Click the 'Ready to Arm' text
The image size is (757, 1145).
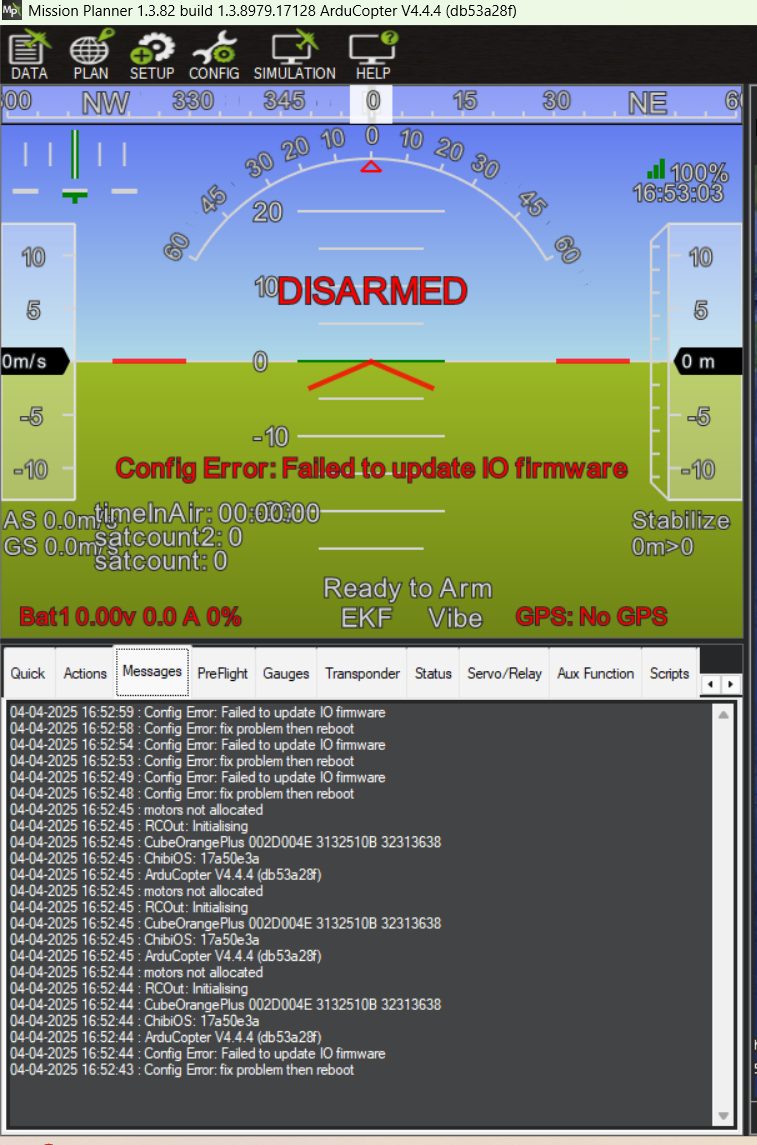[408, 588]
